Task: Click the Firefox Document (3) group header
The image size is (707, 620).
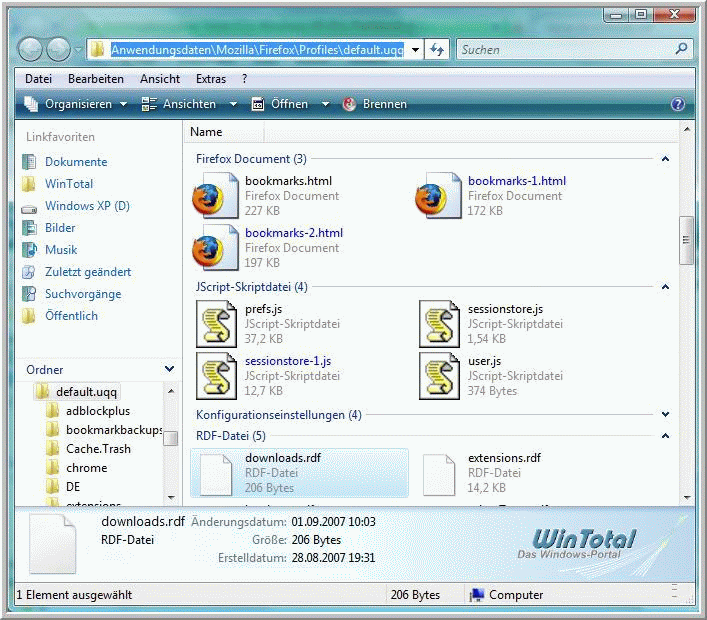Action: (251, 159)
